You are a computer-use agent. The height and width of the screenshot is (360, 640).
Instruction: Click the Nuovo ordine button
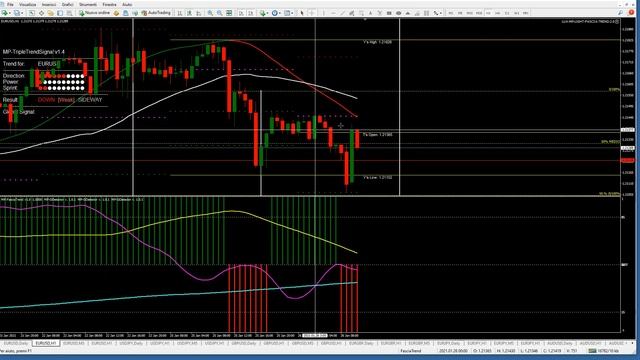94,13
